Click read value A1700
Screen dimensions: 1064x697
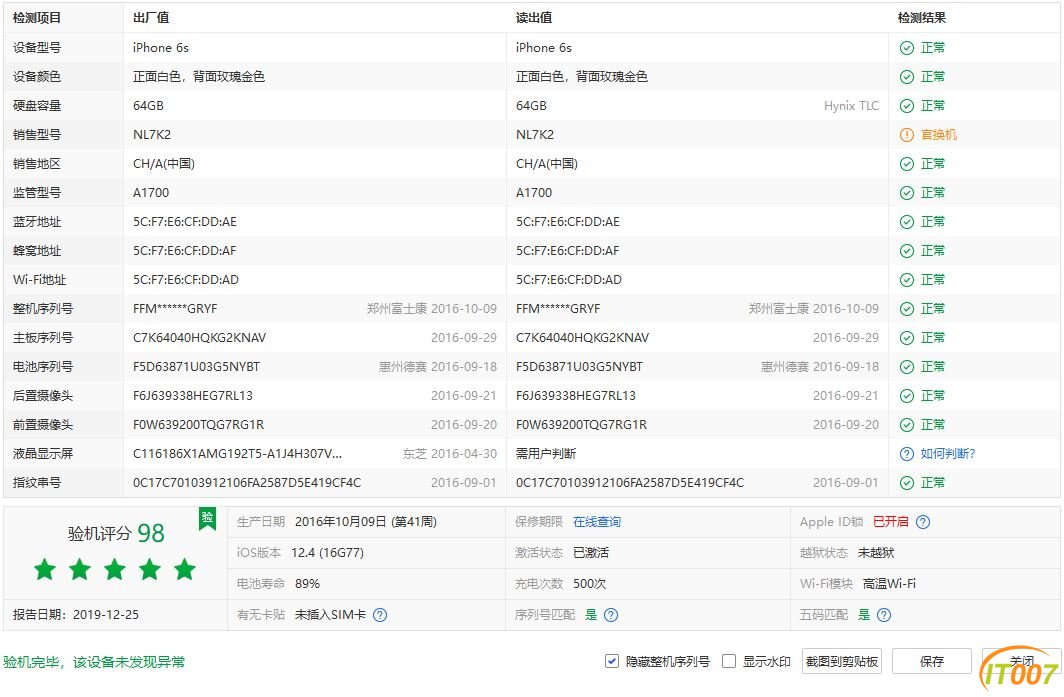point(534,193)
